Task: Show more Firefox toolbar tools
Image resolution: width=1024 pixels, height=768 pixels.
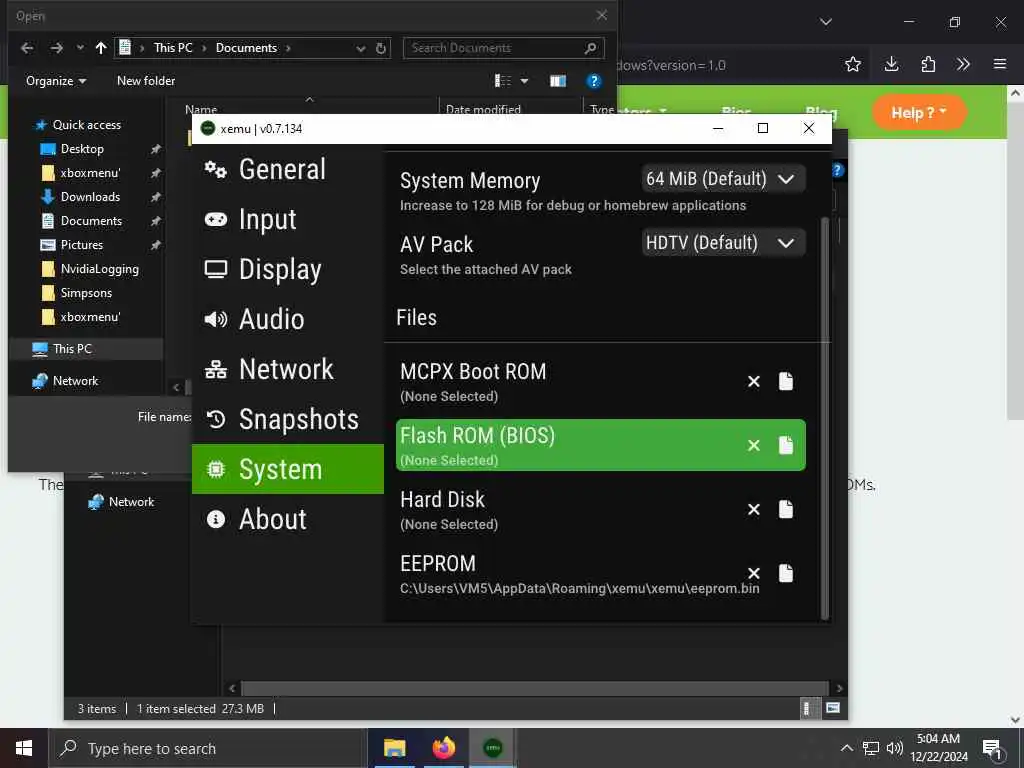Action: tap(963, 64)
